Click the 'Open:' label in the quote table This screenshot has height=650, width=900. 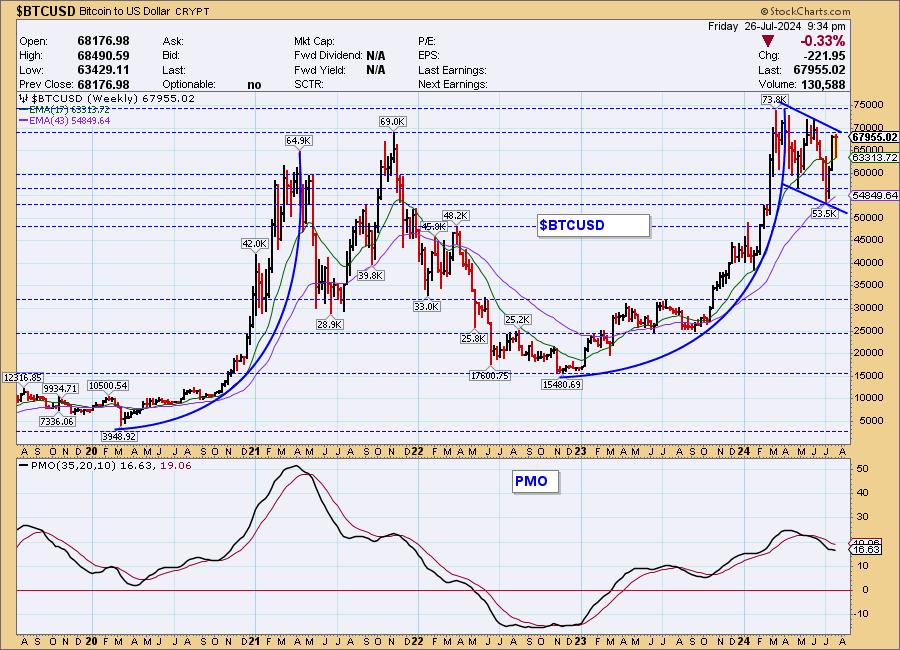point(33,41)
